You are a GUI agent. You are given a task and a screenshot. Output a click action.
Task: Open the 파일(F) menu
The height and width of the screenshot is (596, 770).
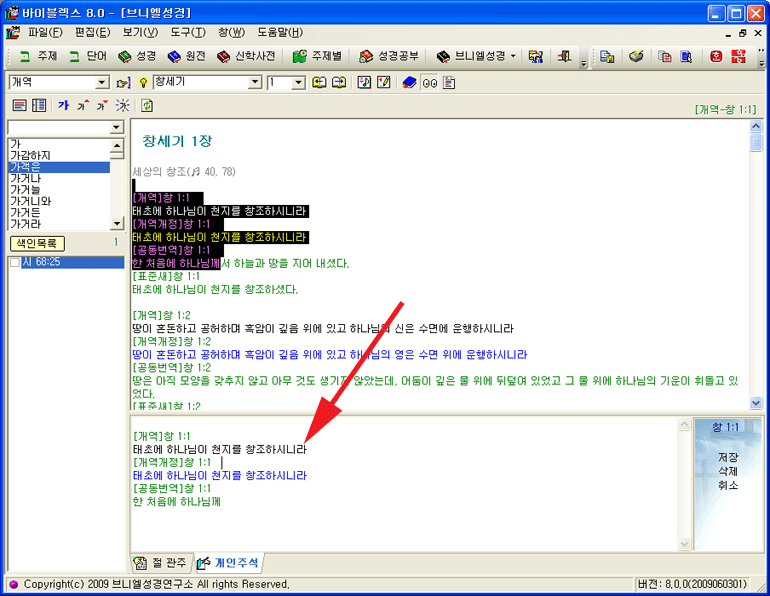pos(45,32)
